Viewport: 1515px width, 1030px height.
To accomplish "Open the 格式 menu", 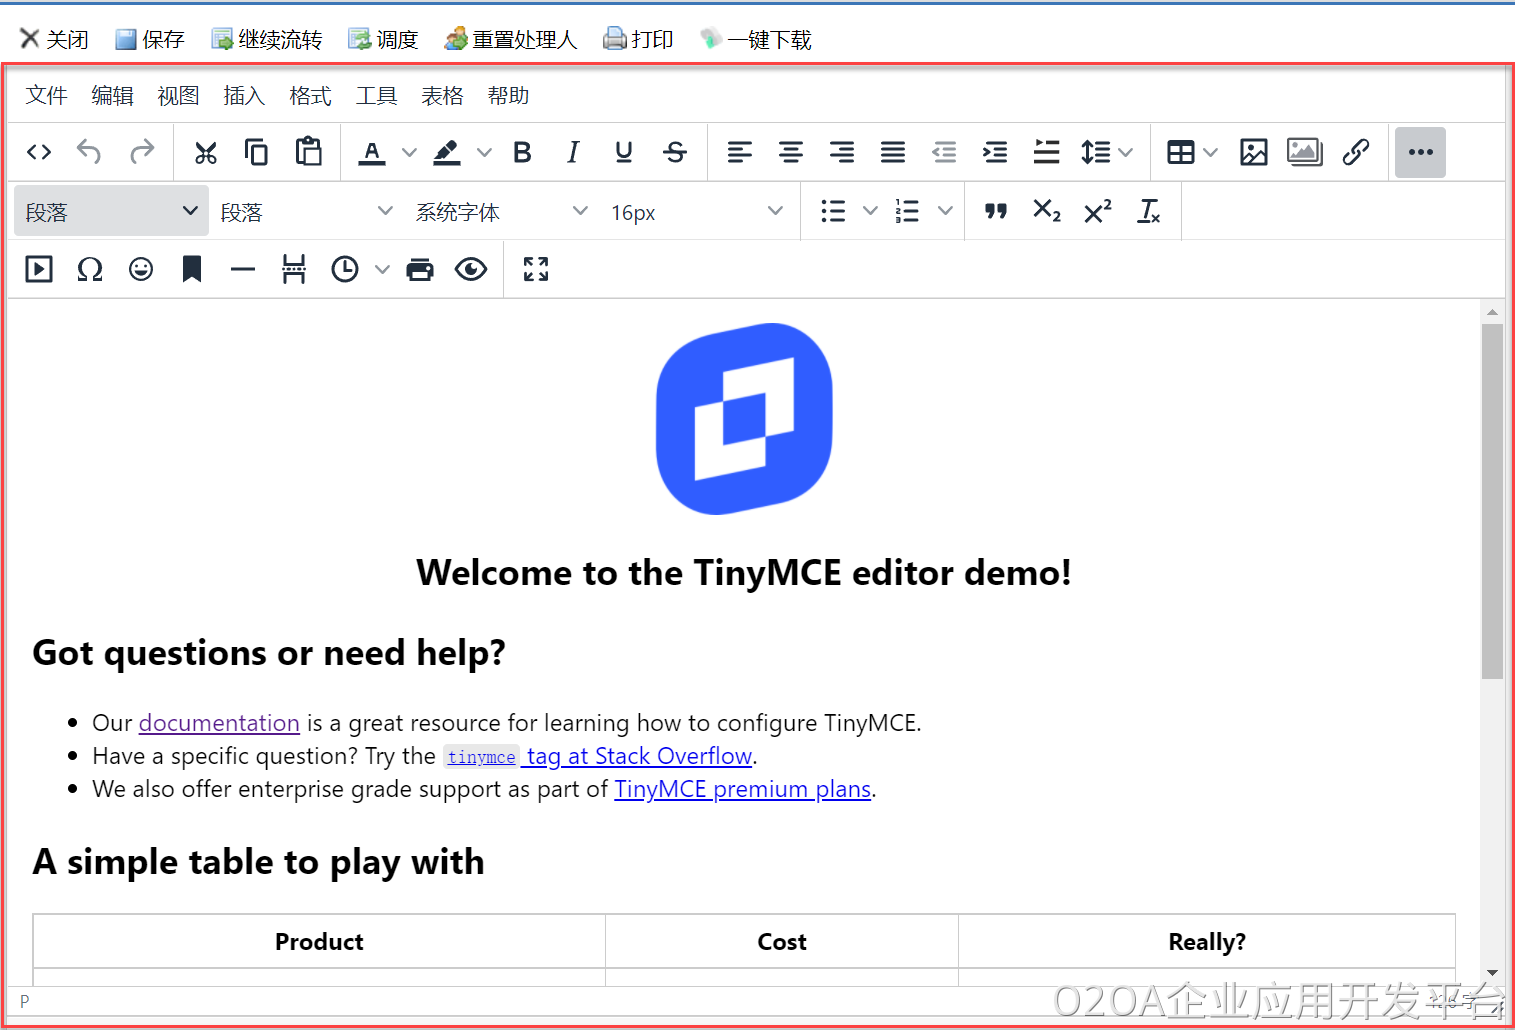I will [x=310, y=96].
